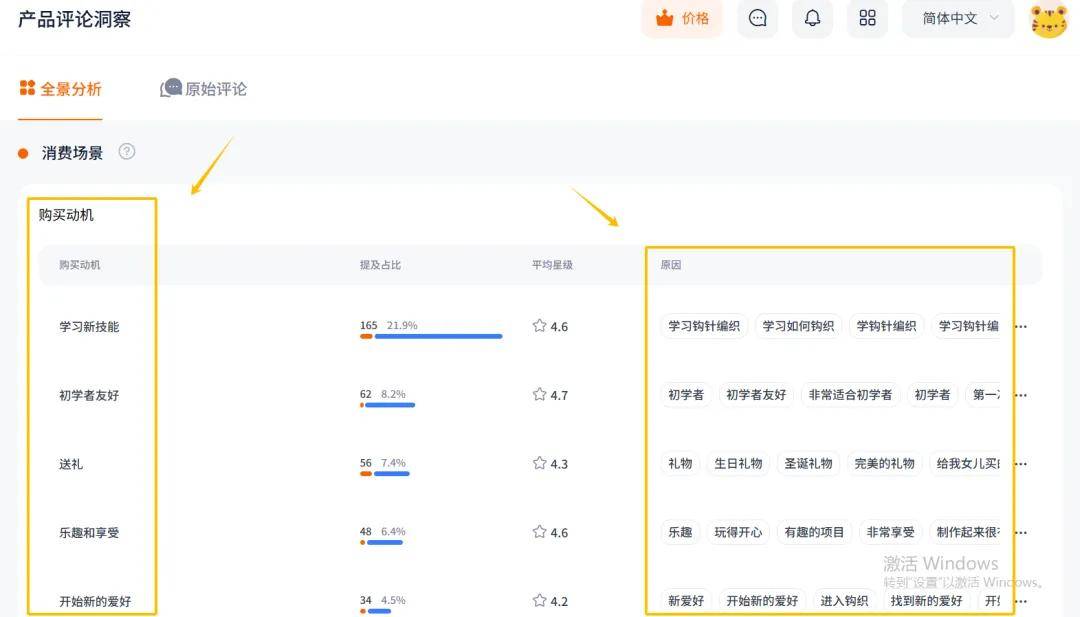Image resolution: width=1080 pixels, height=617 pixels.
Task: Select the 乐趣 reason tag
Action: [681, 532]
